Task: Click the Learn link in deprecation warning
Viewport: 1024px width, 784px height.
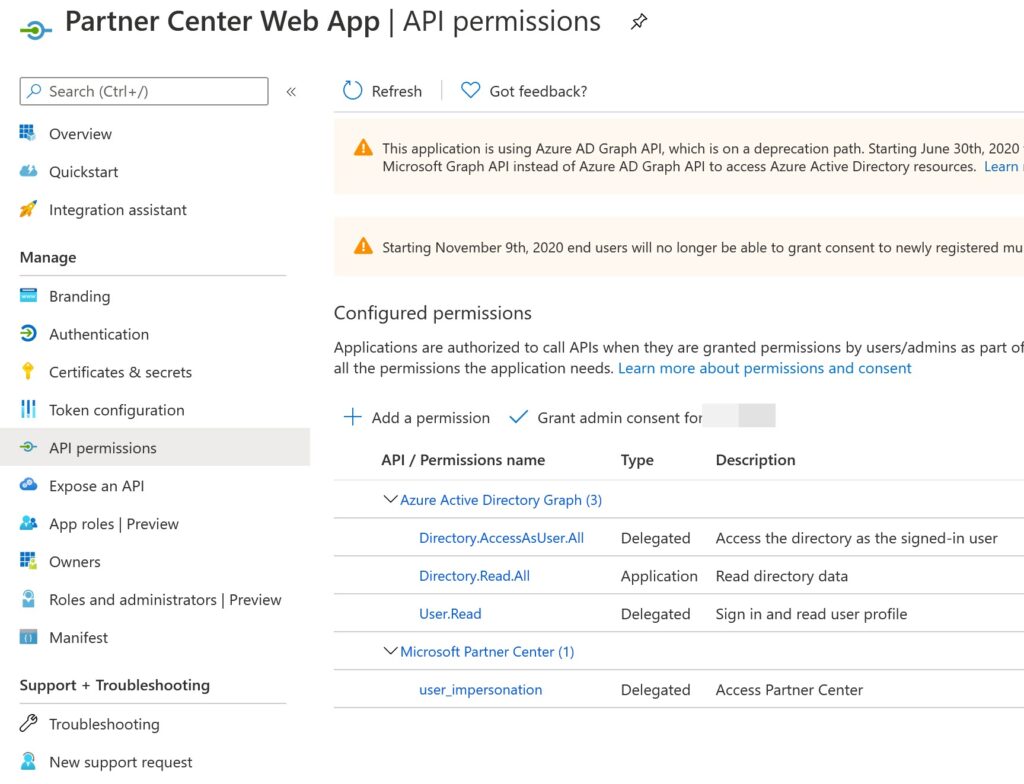Action: (1002, 167)
